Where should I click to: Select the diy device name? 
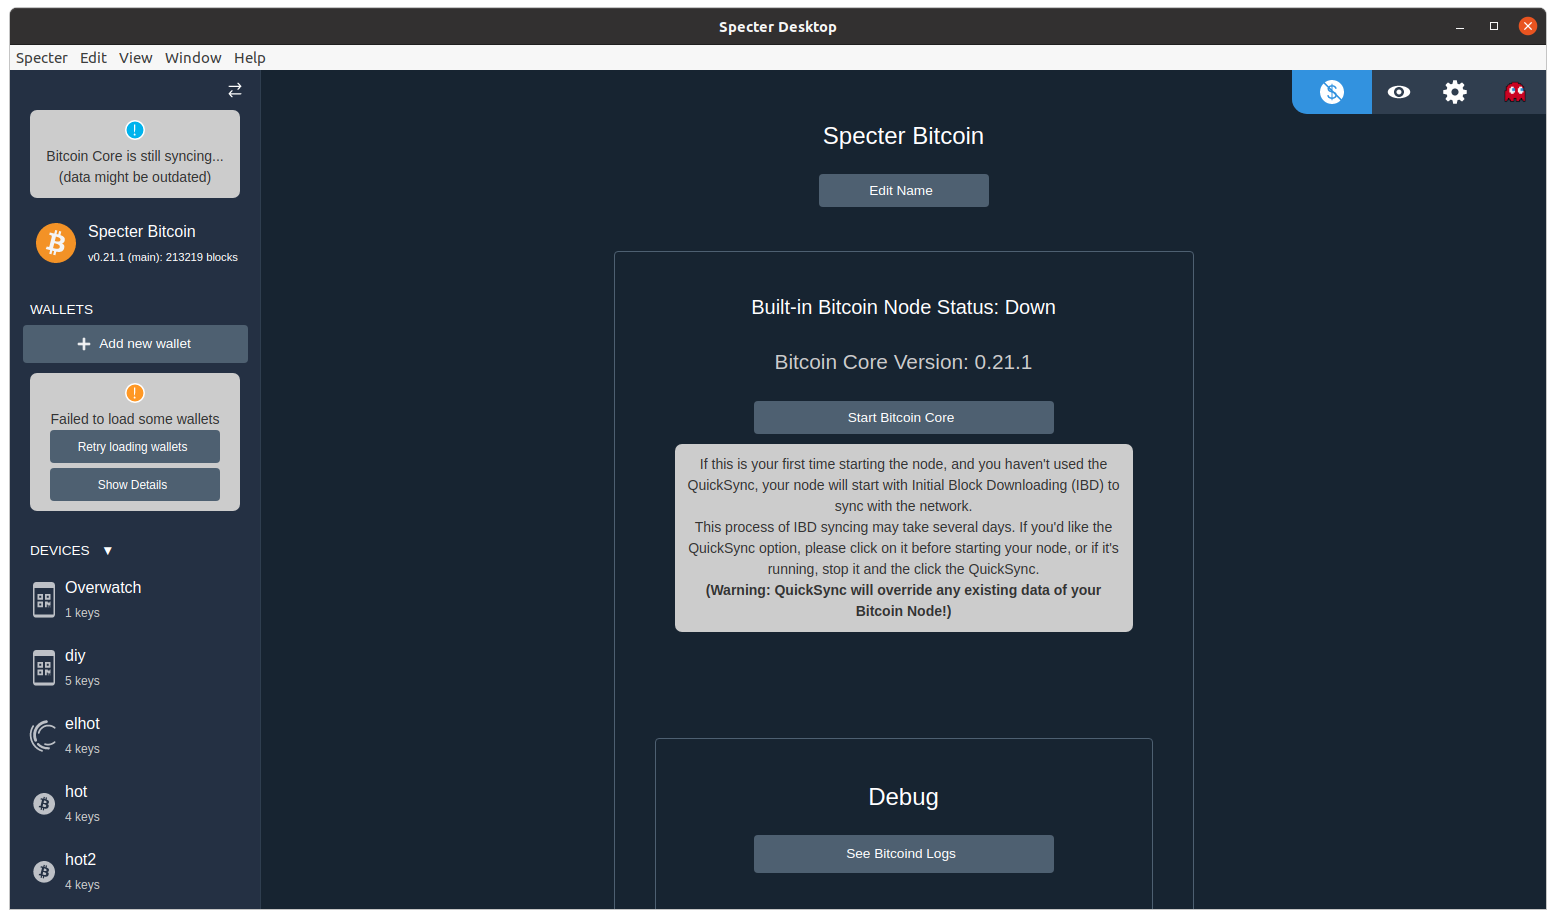(x=75, y=656)
